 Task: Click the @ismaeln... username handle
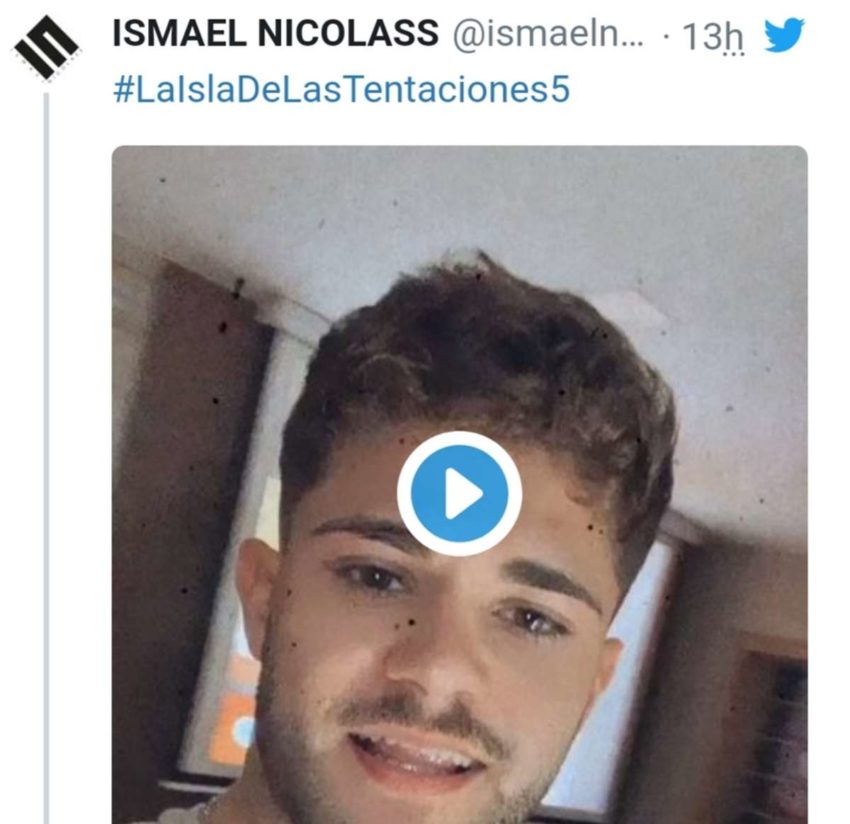[549, 35]
